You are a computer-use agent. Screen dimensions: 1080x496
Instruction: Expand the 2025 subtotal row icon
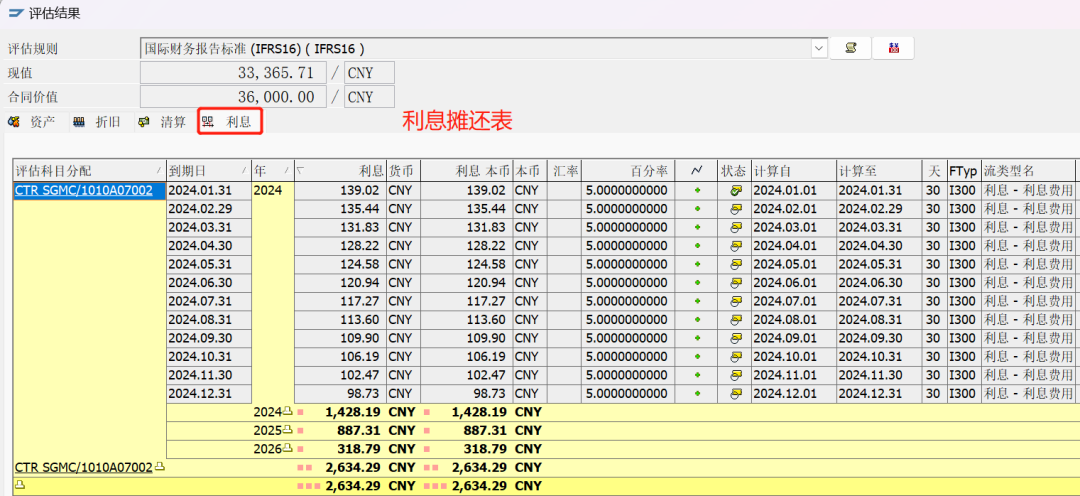click(x=289, y=431)
